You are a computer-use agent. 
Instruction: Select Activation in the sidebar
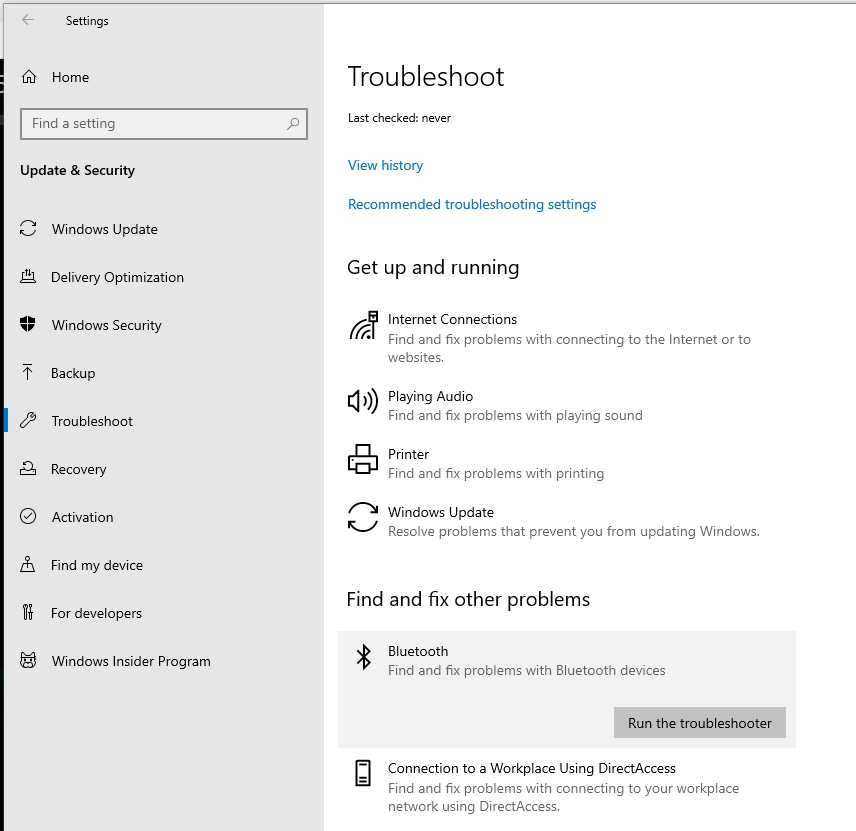82,517
